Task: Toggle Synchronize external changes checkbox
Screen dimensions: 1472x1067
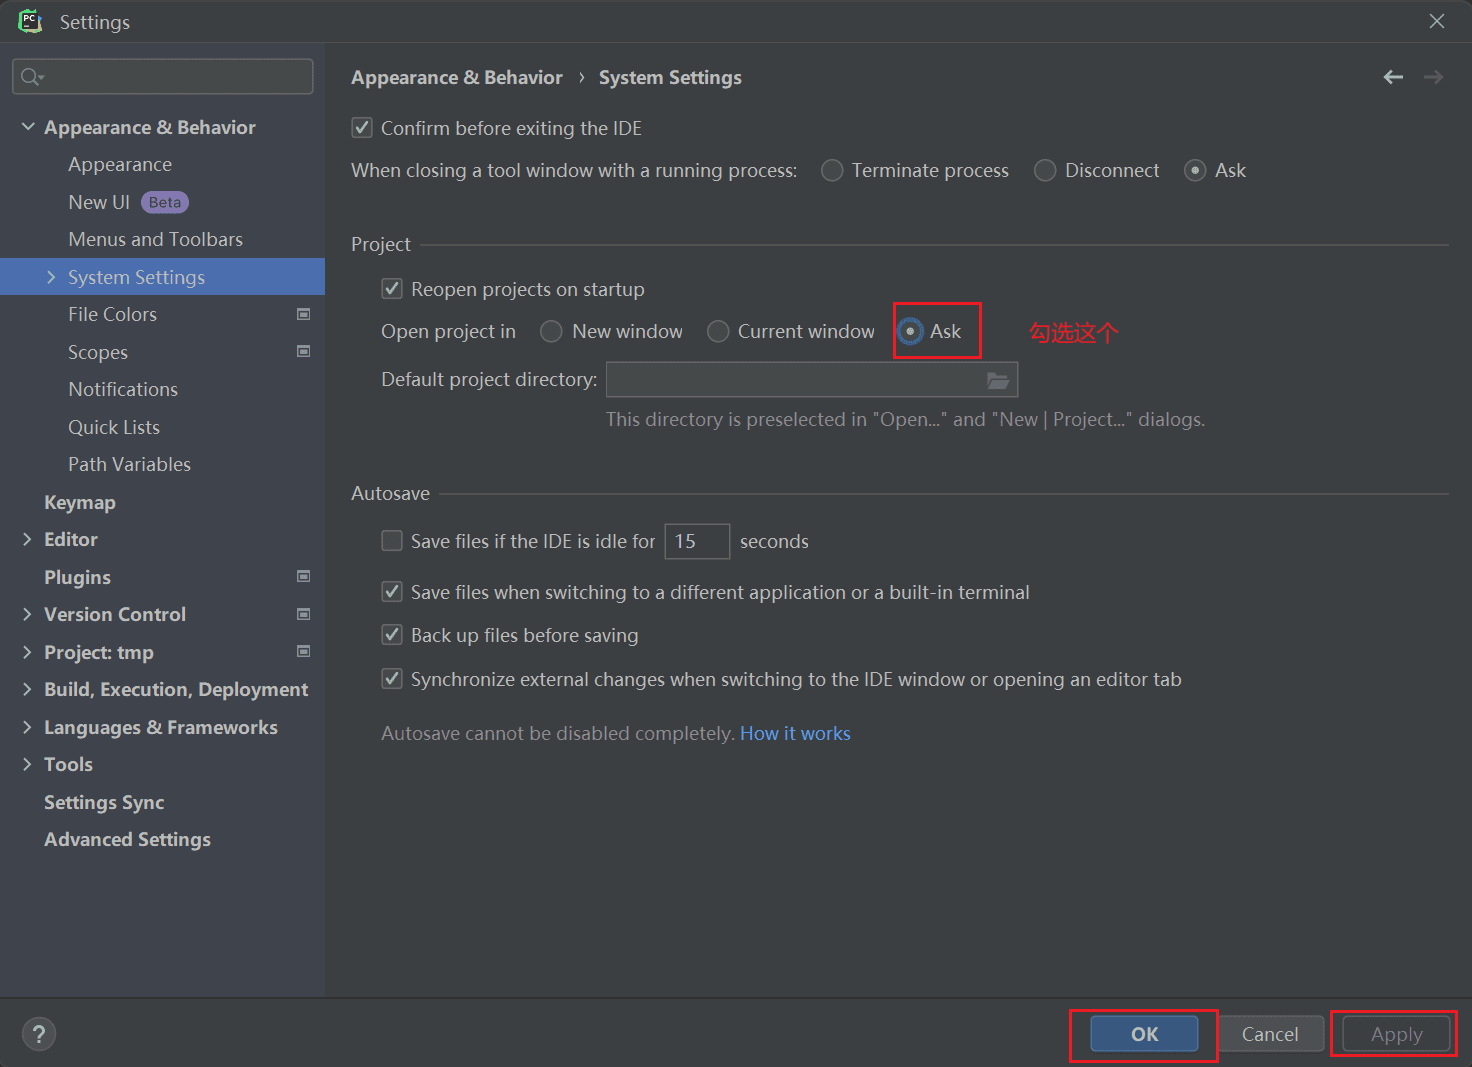Action: 392,679
